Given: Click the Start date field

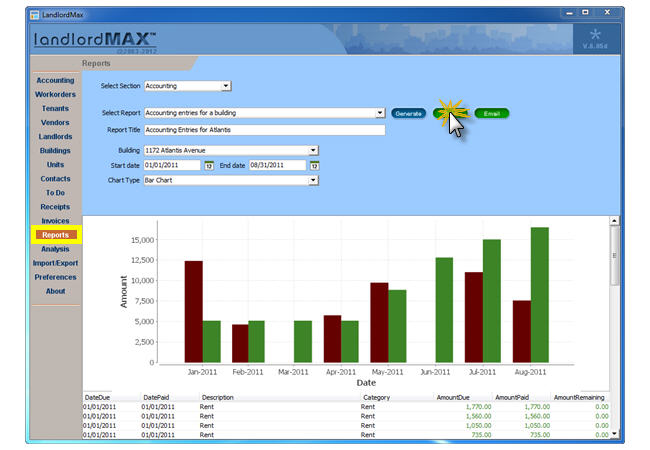Looking at the screenshot, I should pos(172,165).
